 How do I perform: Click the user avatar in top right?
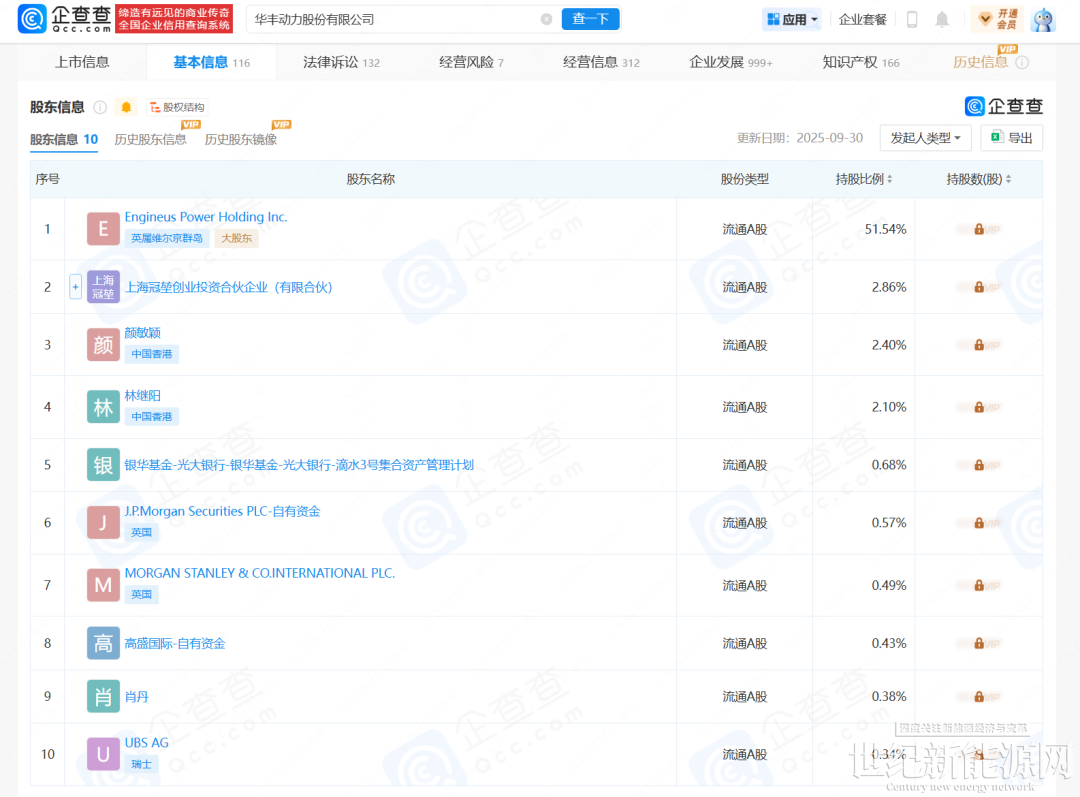(1043, 19)
